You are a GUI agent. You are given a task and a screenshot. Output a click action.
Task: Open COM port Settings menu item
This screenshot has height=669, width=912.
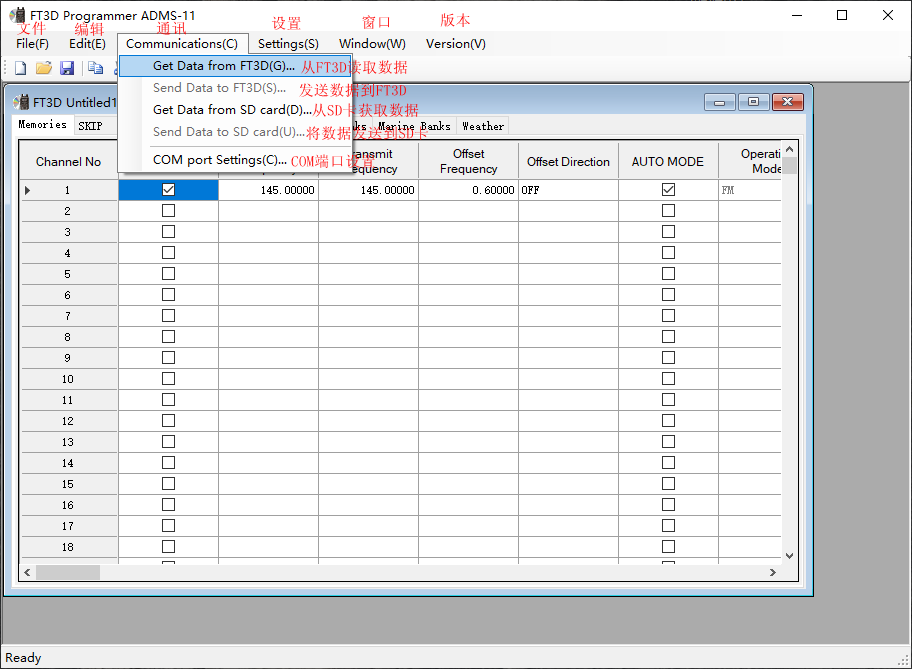click(x=219, y=160)
